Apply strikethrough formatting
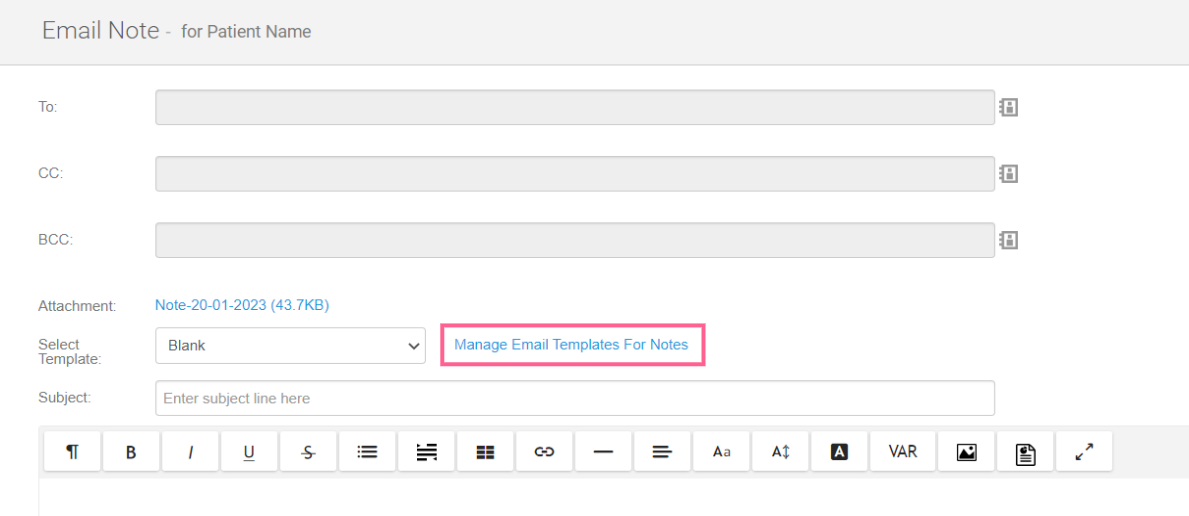1189x516 pixels. pyautogui.click(x=308, y=452)
